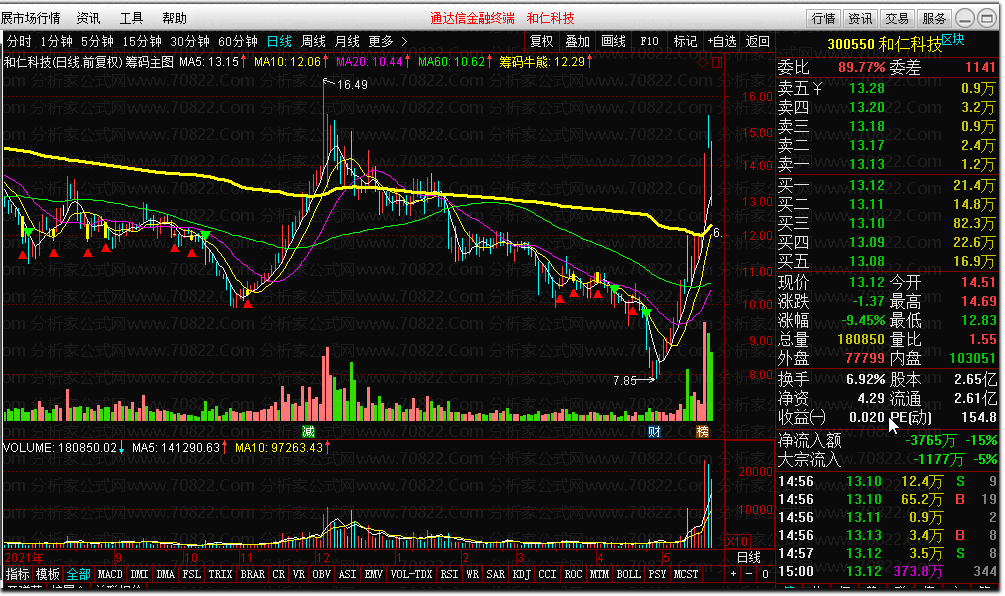Select the FSL indicator tab

(x=192, y=574)
